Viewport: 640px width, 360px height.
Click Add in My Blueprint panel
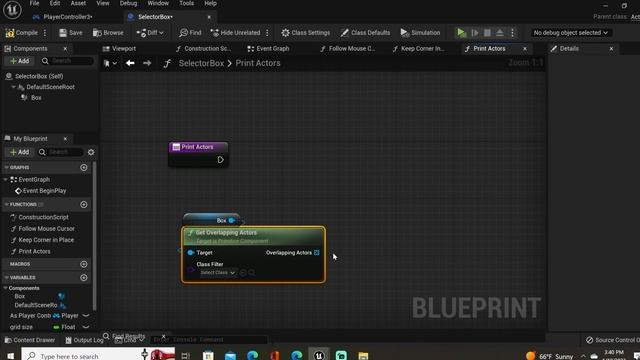click(x=20, y=152)
